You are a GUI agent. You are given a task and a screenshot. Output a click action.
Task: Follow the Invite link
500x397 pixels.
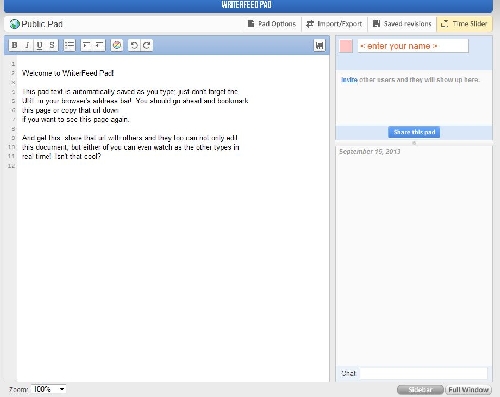pyautogui.click(x=349, y=80)
